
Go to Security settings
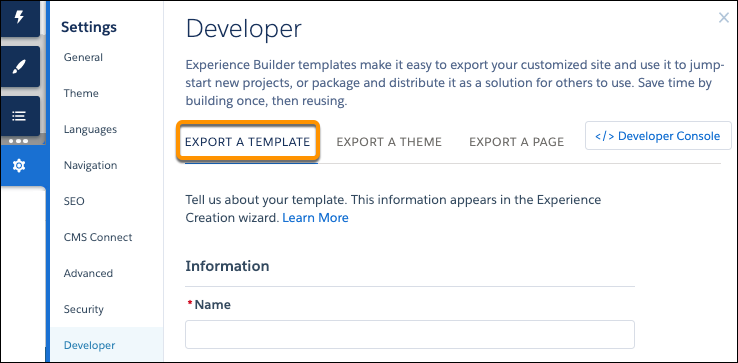(84, 309)
